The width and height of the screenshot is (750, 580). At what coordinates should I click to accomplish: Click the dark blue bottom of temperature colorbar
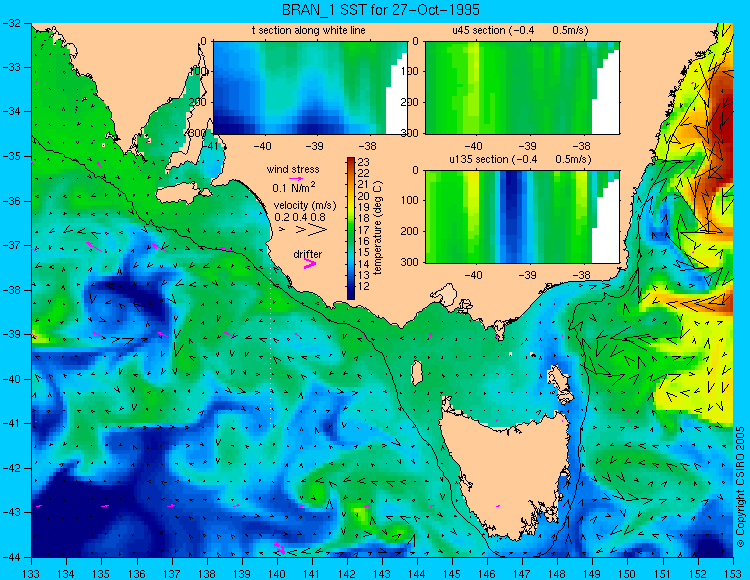[351, 294]
